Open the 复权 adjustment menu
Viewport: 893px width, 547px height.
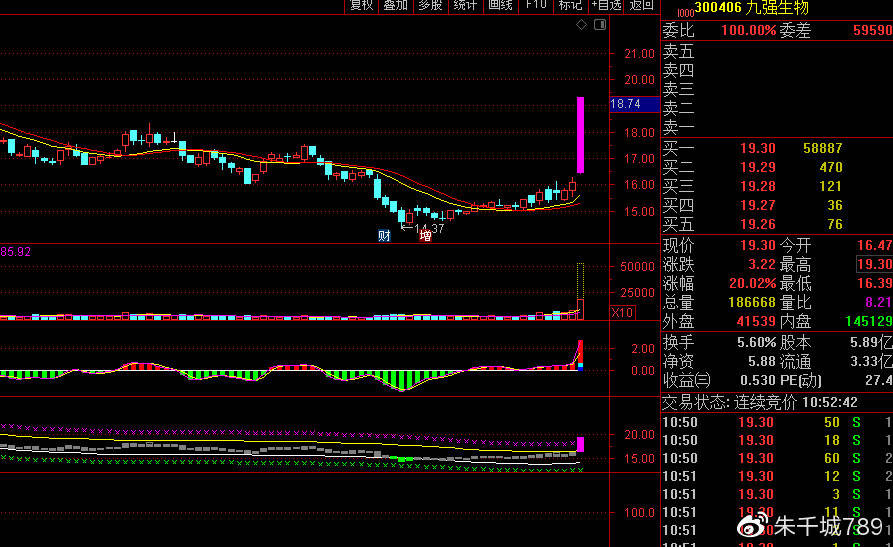click(x=361, y=6)
